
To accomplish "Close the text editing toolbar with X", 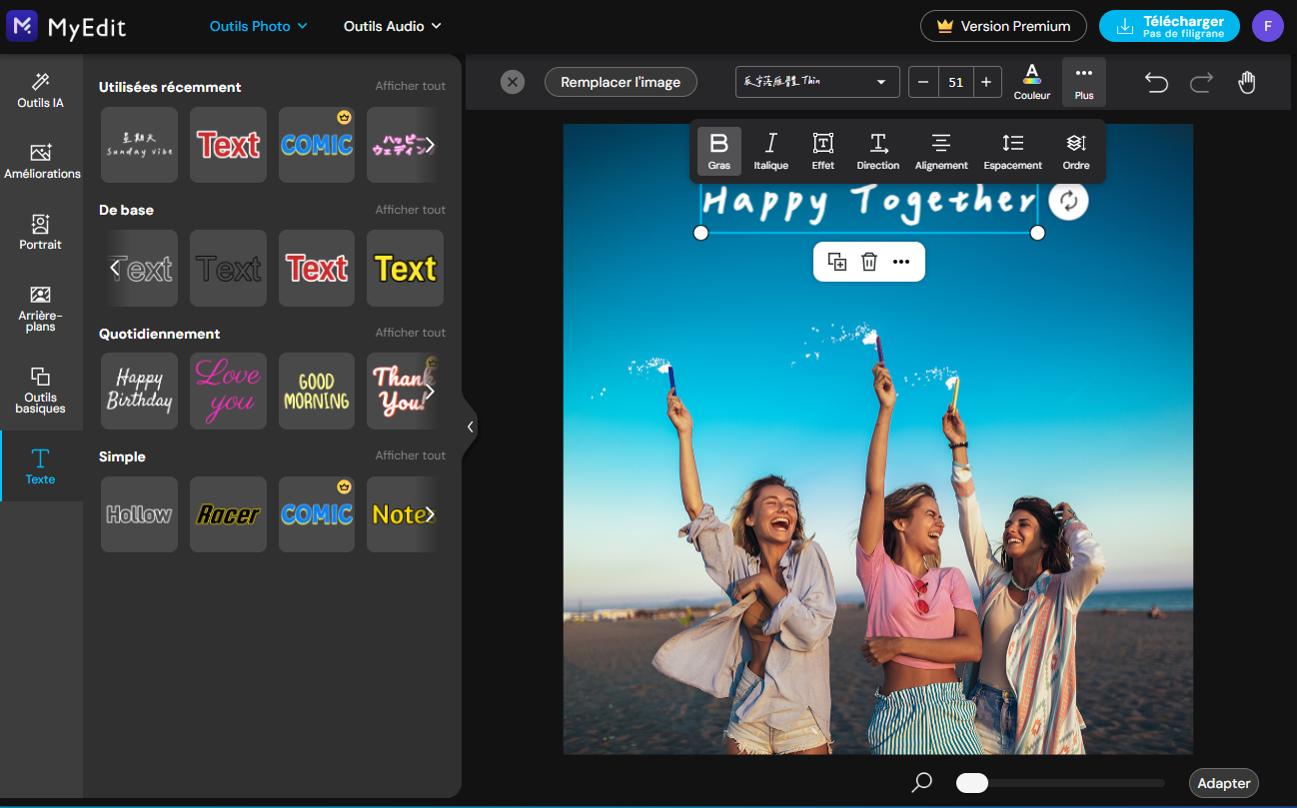I will pos(512,82).
